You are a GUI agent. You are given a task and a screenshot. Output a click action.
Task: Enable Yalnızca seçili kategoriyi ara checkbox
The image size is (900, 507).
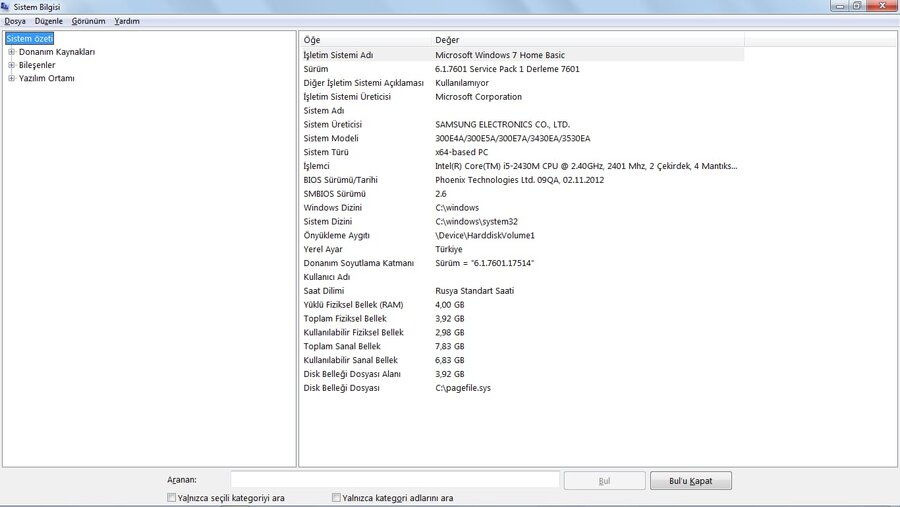point(171,498)
